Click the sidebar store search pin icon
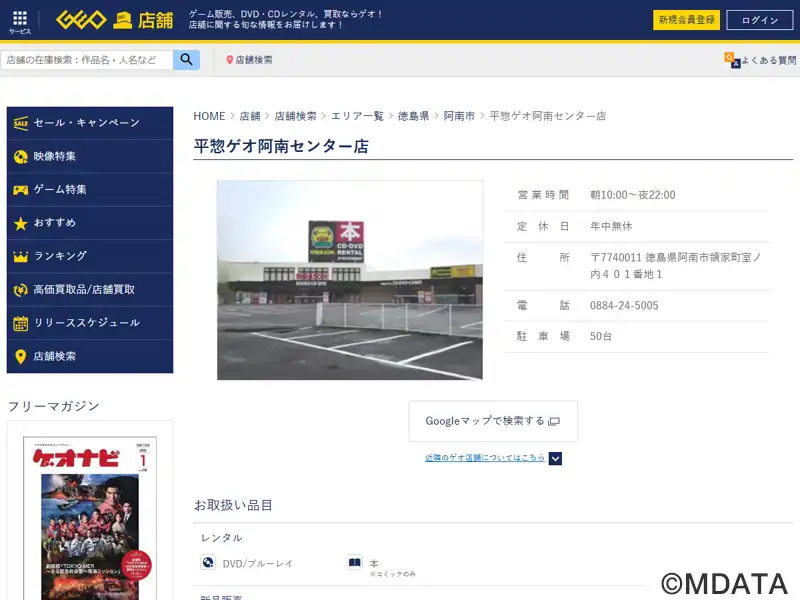This screenshot has width=800, height=600. [x=20, y=357]
